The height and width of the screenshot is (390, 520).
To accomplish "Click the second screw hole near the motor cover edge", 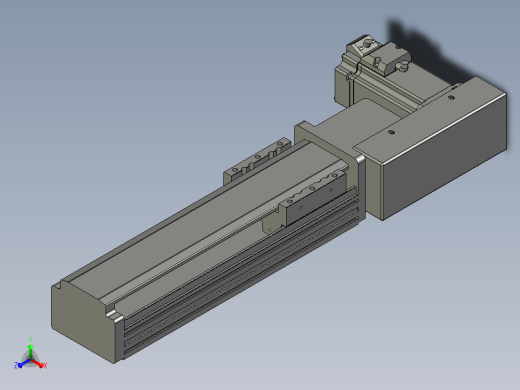I will [451, 98].
